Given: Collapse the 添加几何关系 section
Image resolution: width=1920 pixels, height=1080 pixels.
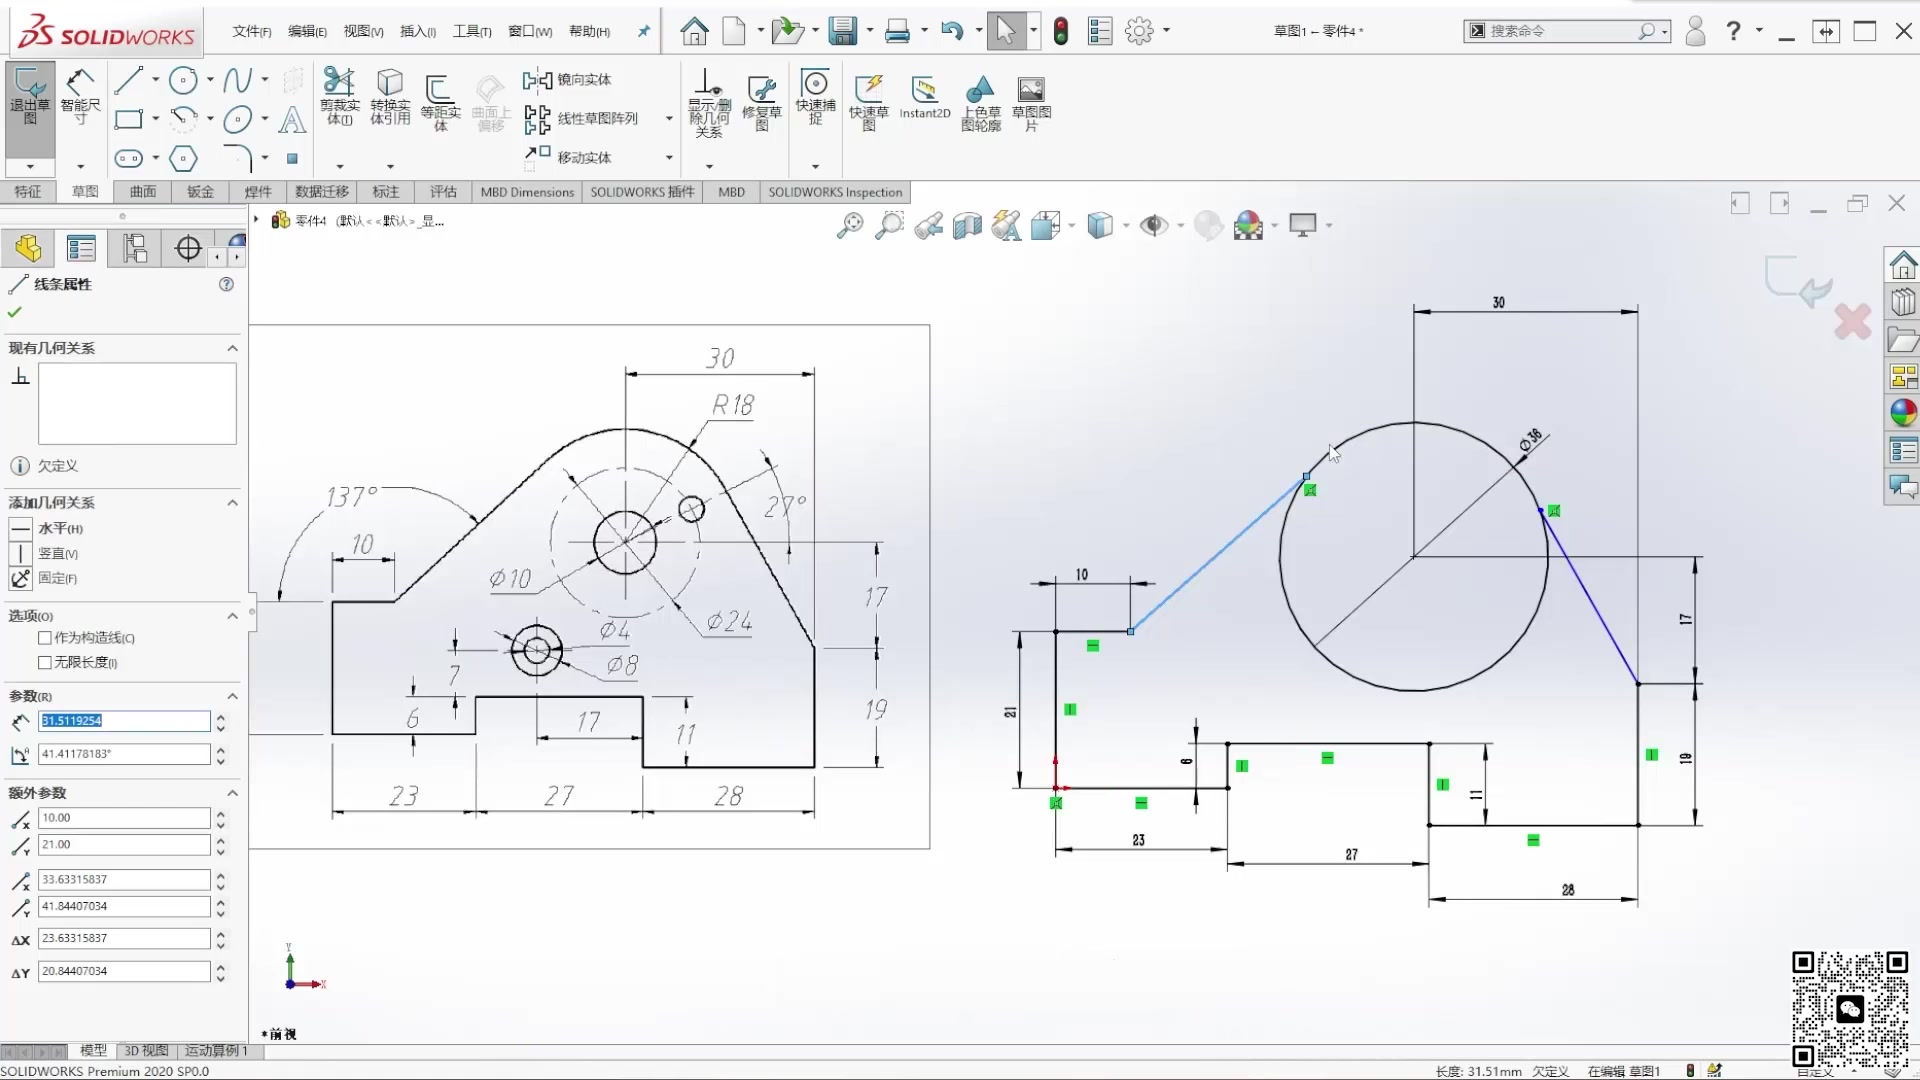Looking at the screenshot, I should tap(232, 503).
